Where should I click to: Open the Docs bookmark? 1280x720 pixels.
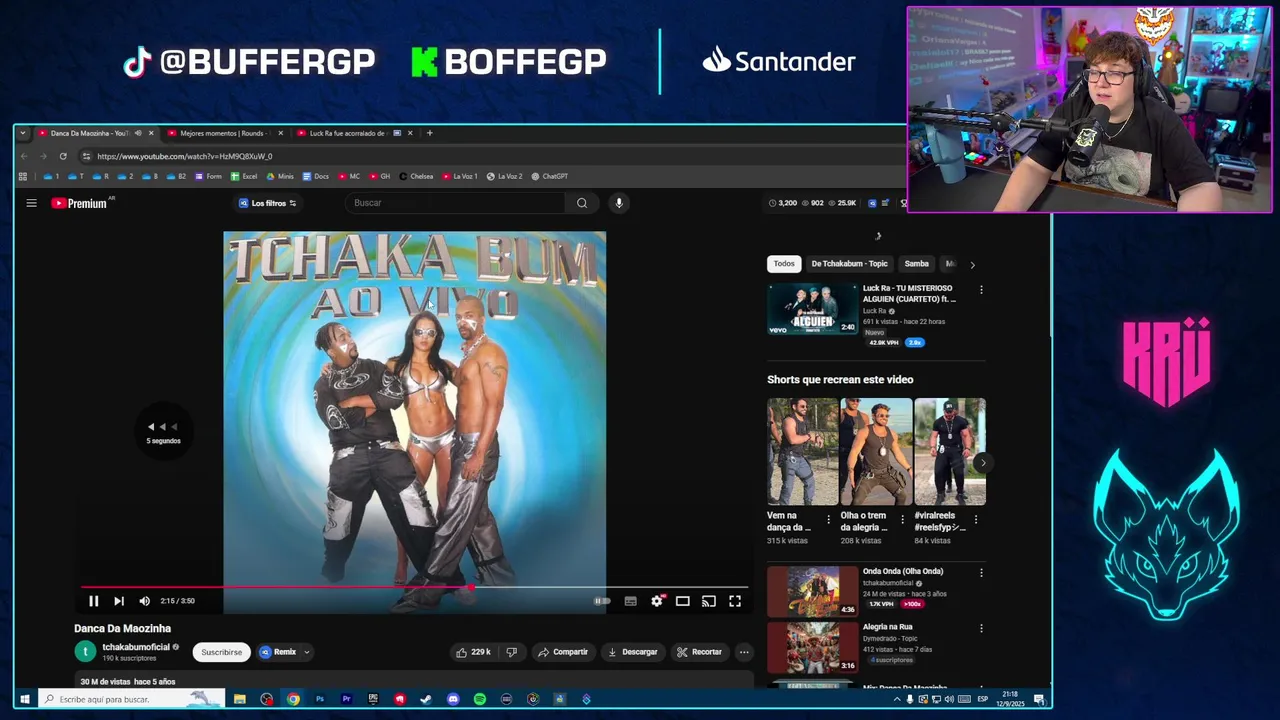point(316,176)
